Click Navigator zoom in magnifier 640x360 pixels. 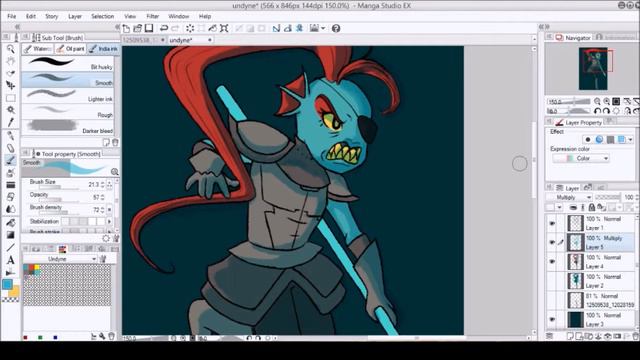pos(607,101)
